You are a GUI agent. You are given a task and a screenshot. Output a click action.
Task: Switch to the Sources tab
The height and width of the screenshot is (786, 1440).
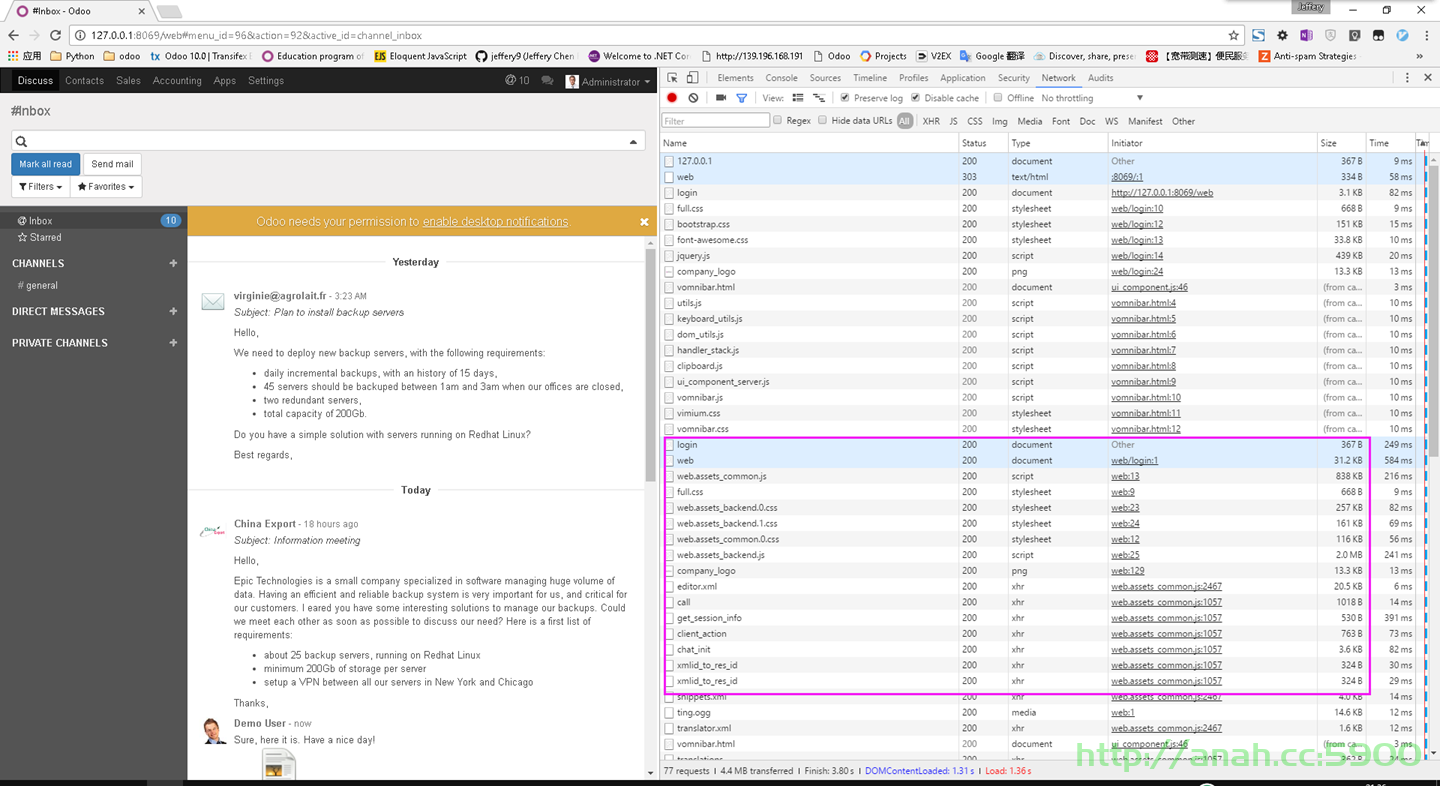tap(825, 78)
